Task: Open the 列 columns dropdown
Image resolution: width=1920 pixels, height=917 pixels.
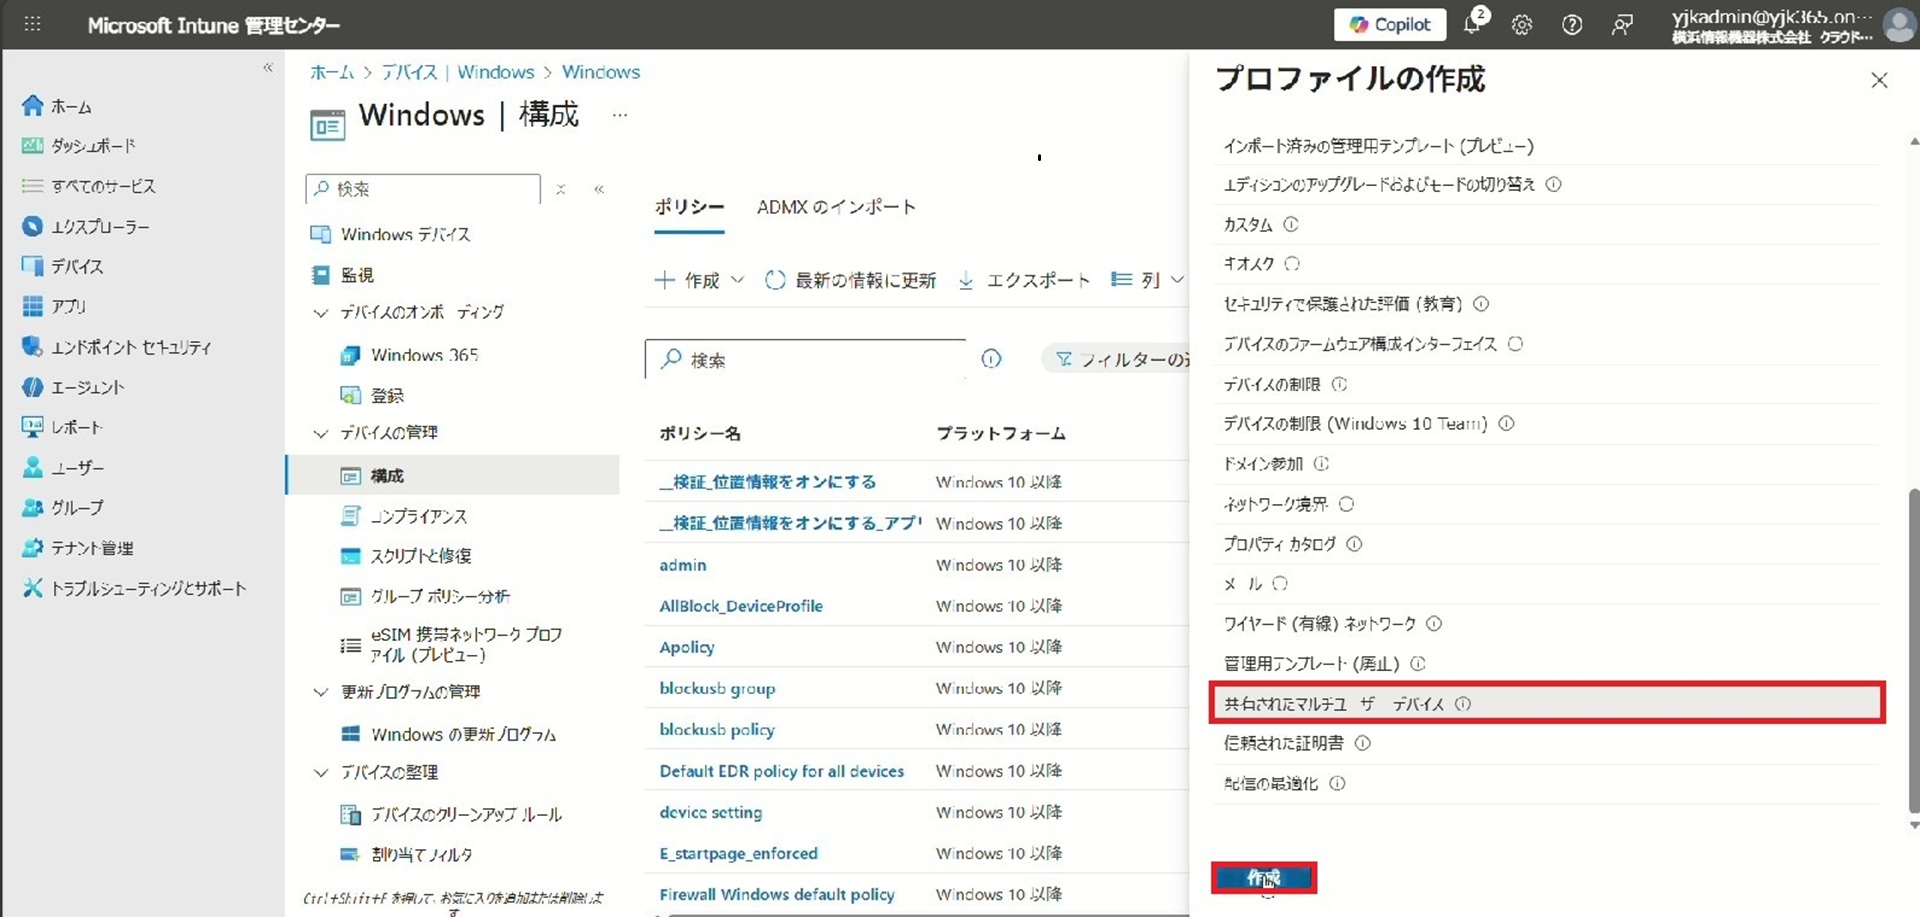Action: point(1148,280)
